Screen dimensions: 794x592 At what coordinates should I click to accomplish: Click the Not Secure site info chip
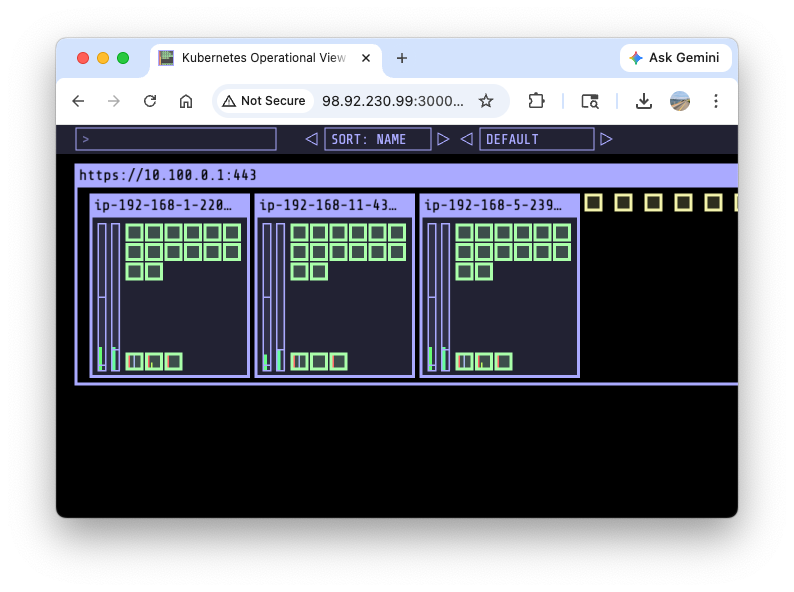tap(264, 101)
